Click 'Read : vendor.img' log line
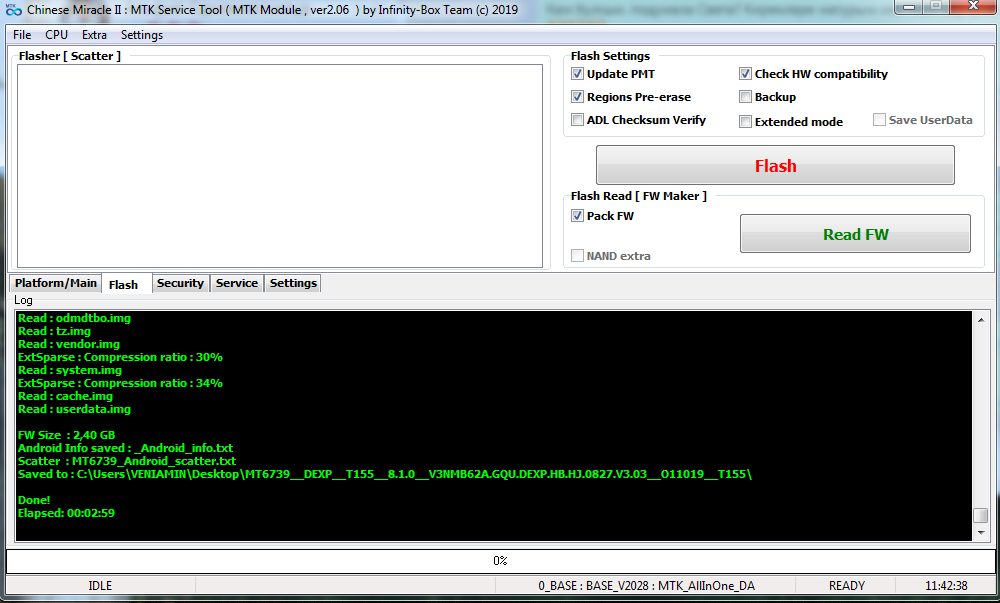The height and width of the screenshot is (603, 1000). point(69,344)
